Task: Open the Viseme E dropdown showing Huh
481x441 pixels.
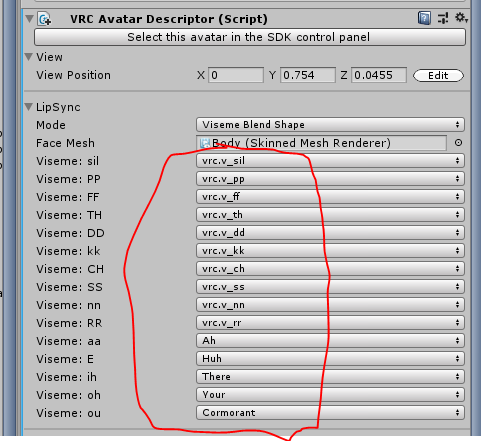Action: (x=330, y=359)
